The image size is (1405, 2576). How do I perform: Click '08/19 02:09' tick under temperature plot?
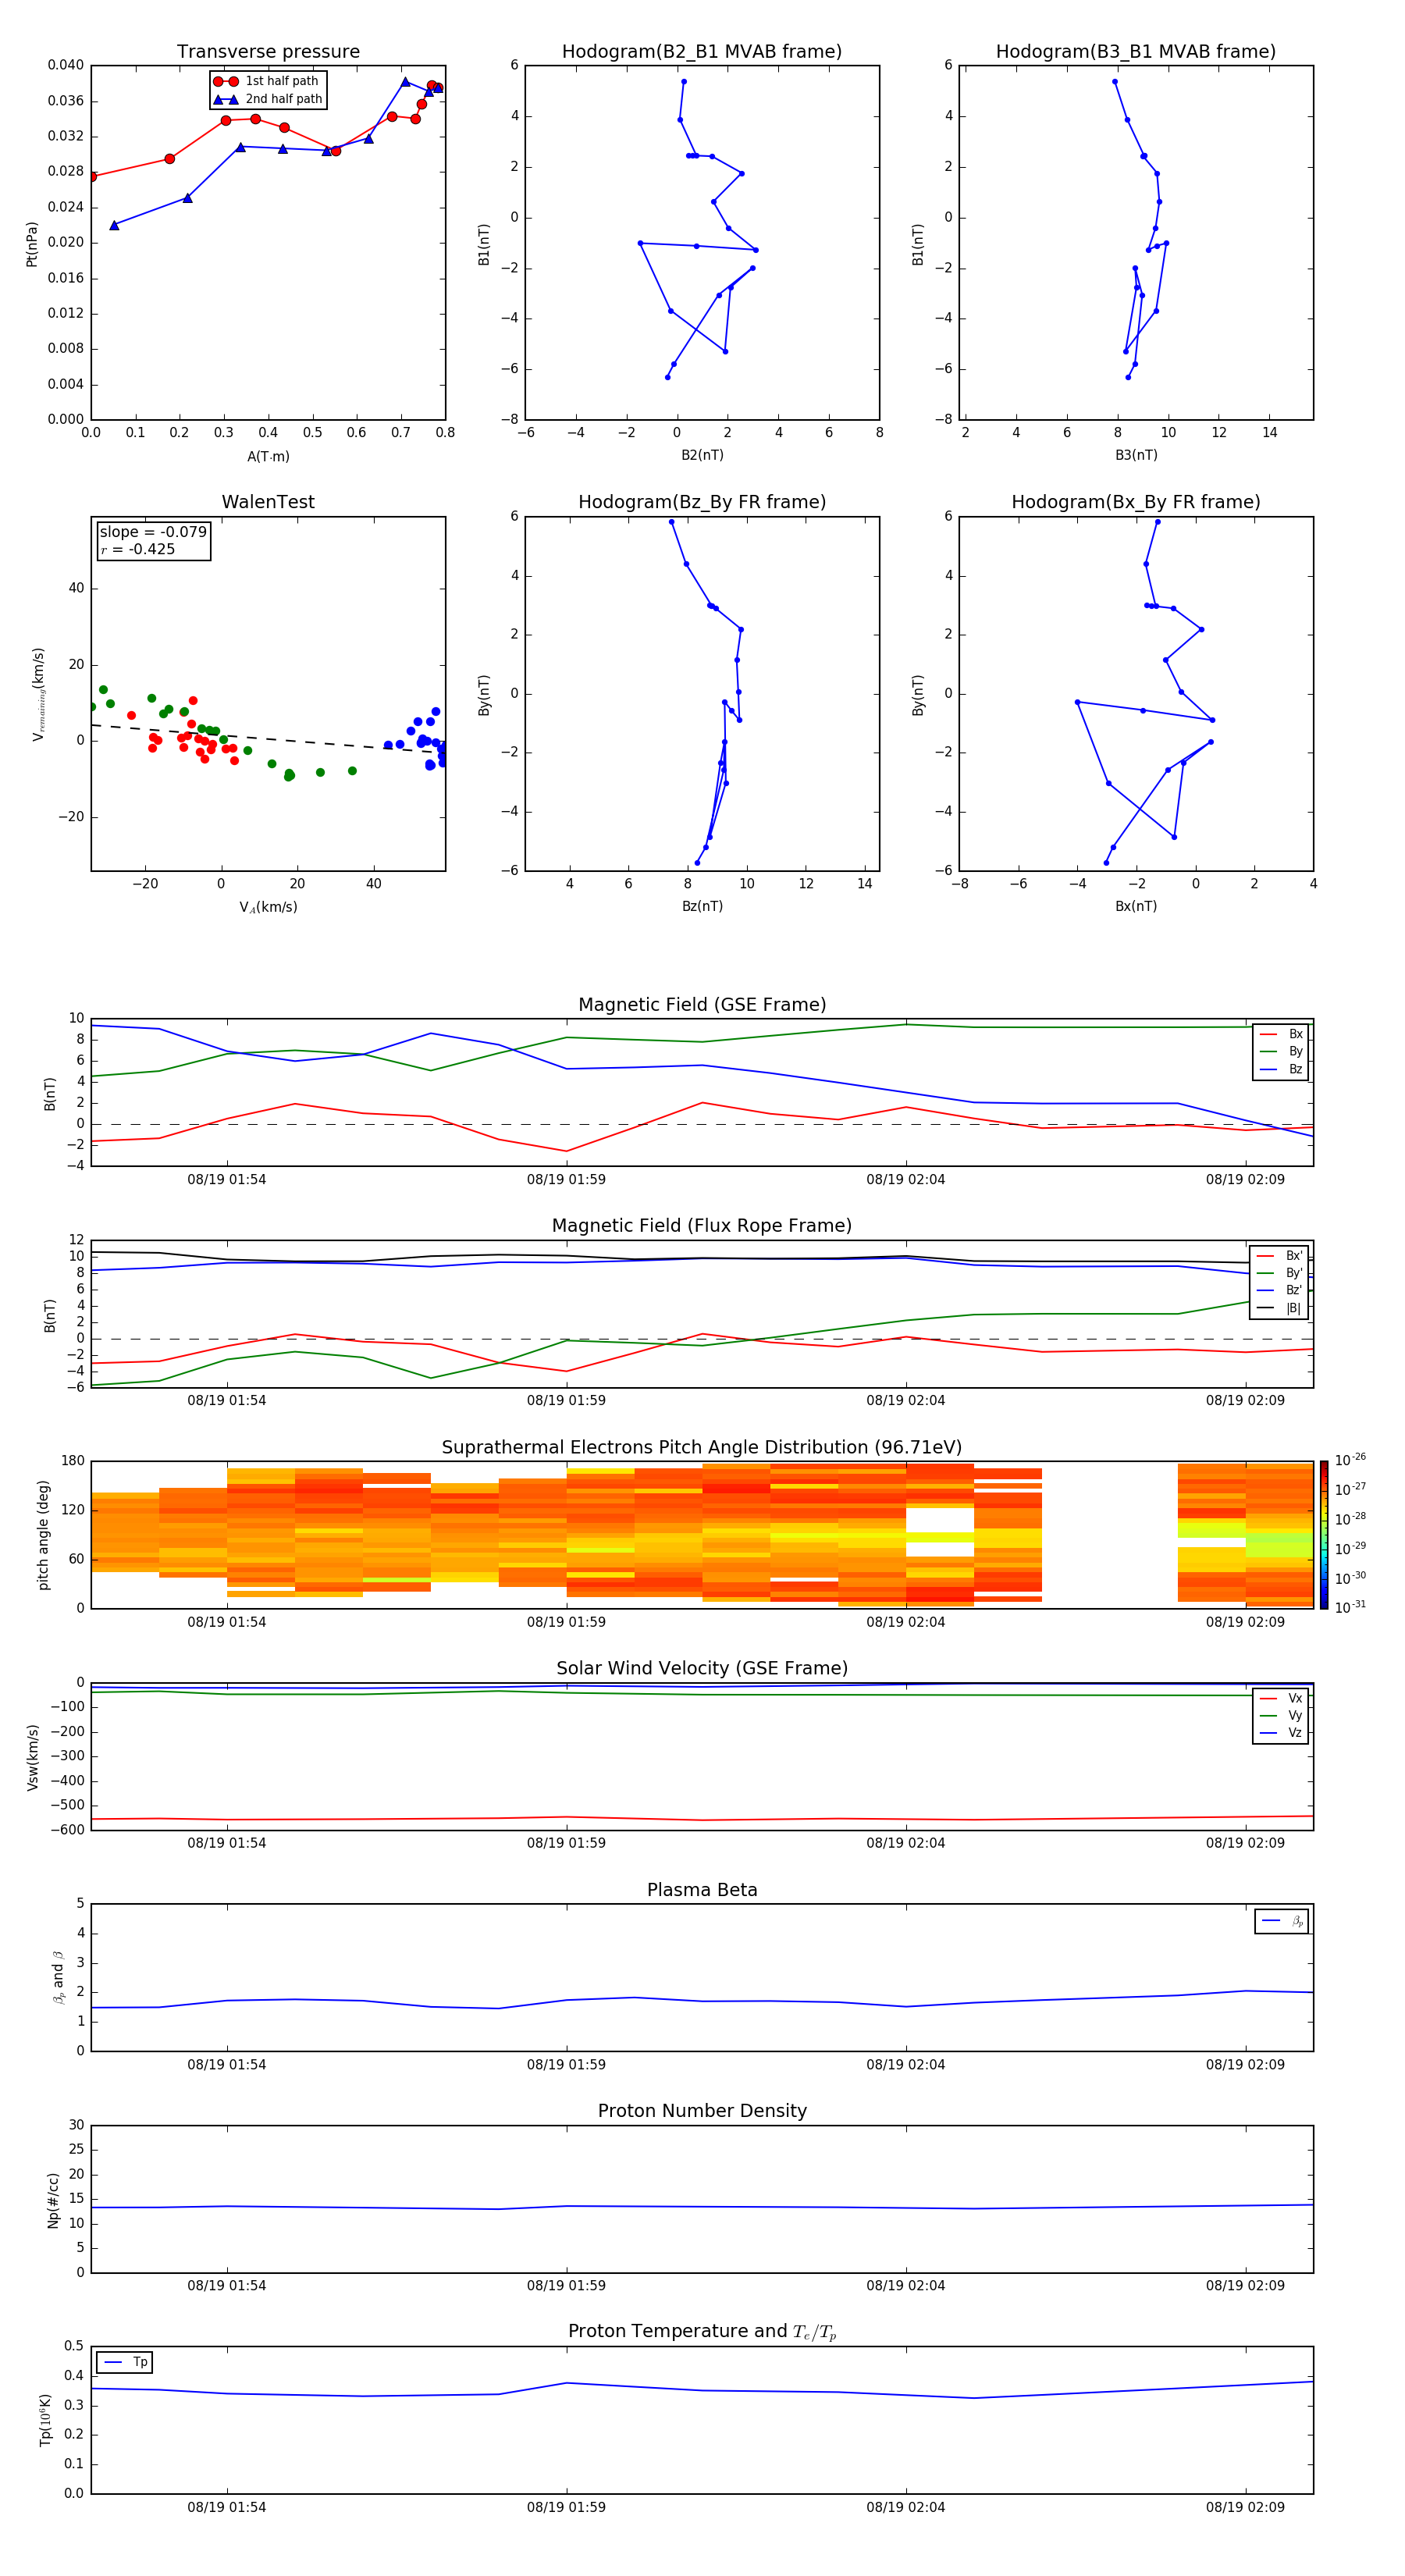[x=1245, y=2508]
